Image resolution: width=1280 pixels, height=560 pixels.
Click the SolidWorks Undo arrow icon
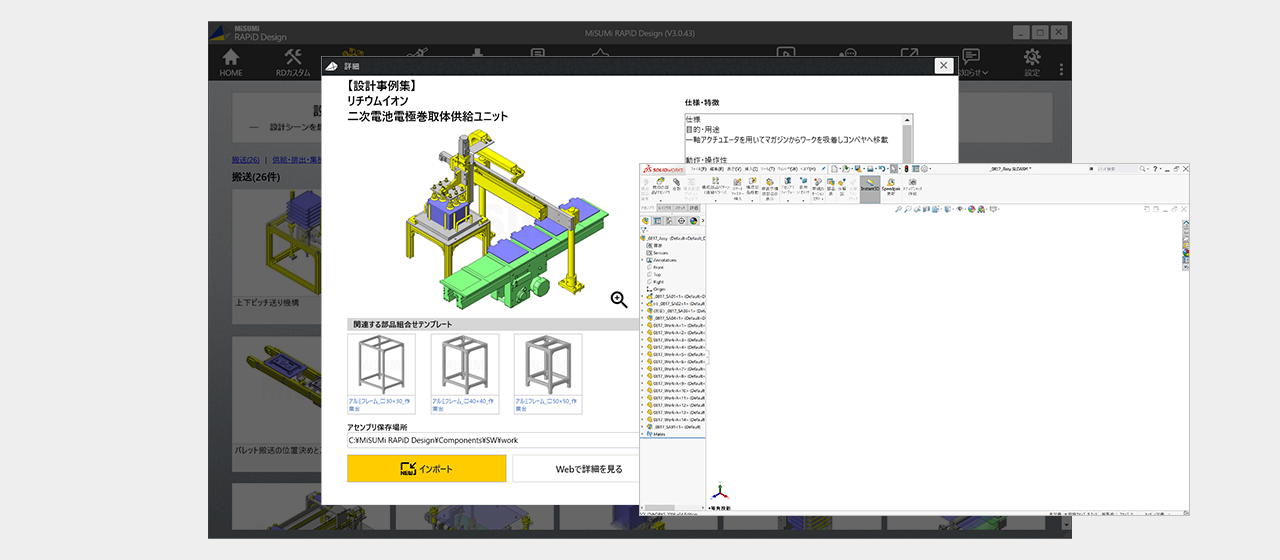tap(881, 168)
